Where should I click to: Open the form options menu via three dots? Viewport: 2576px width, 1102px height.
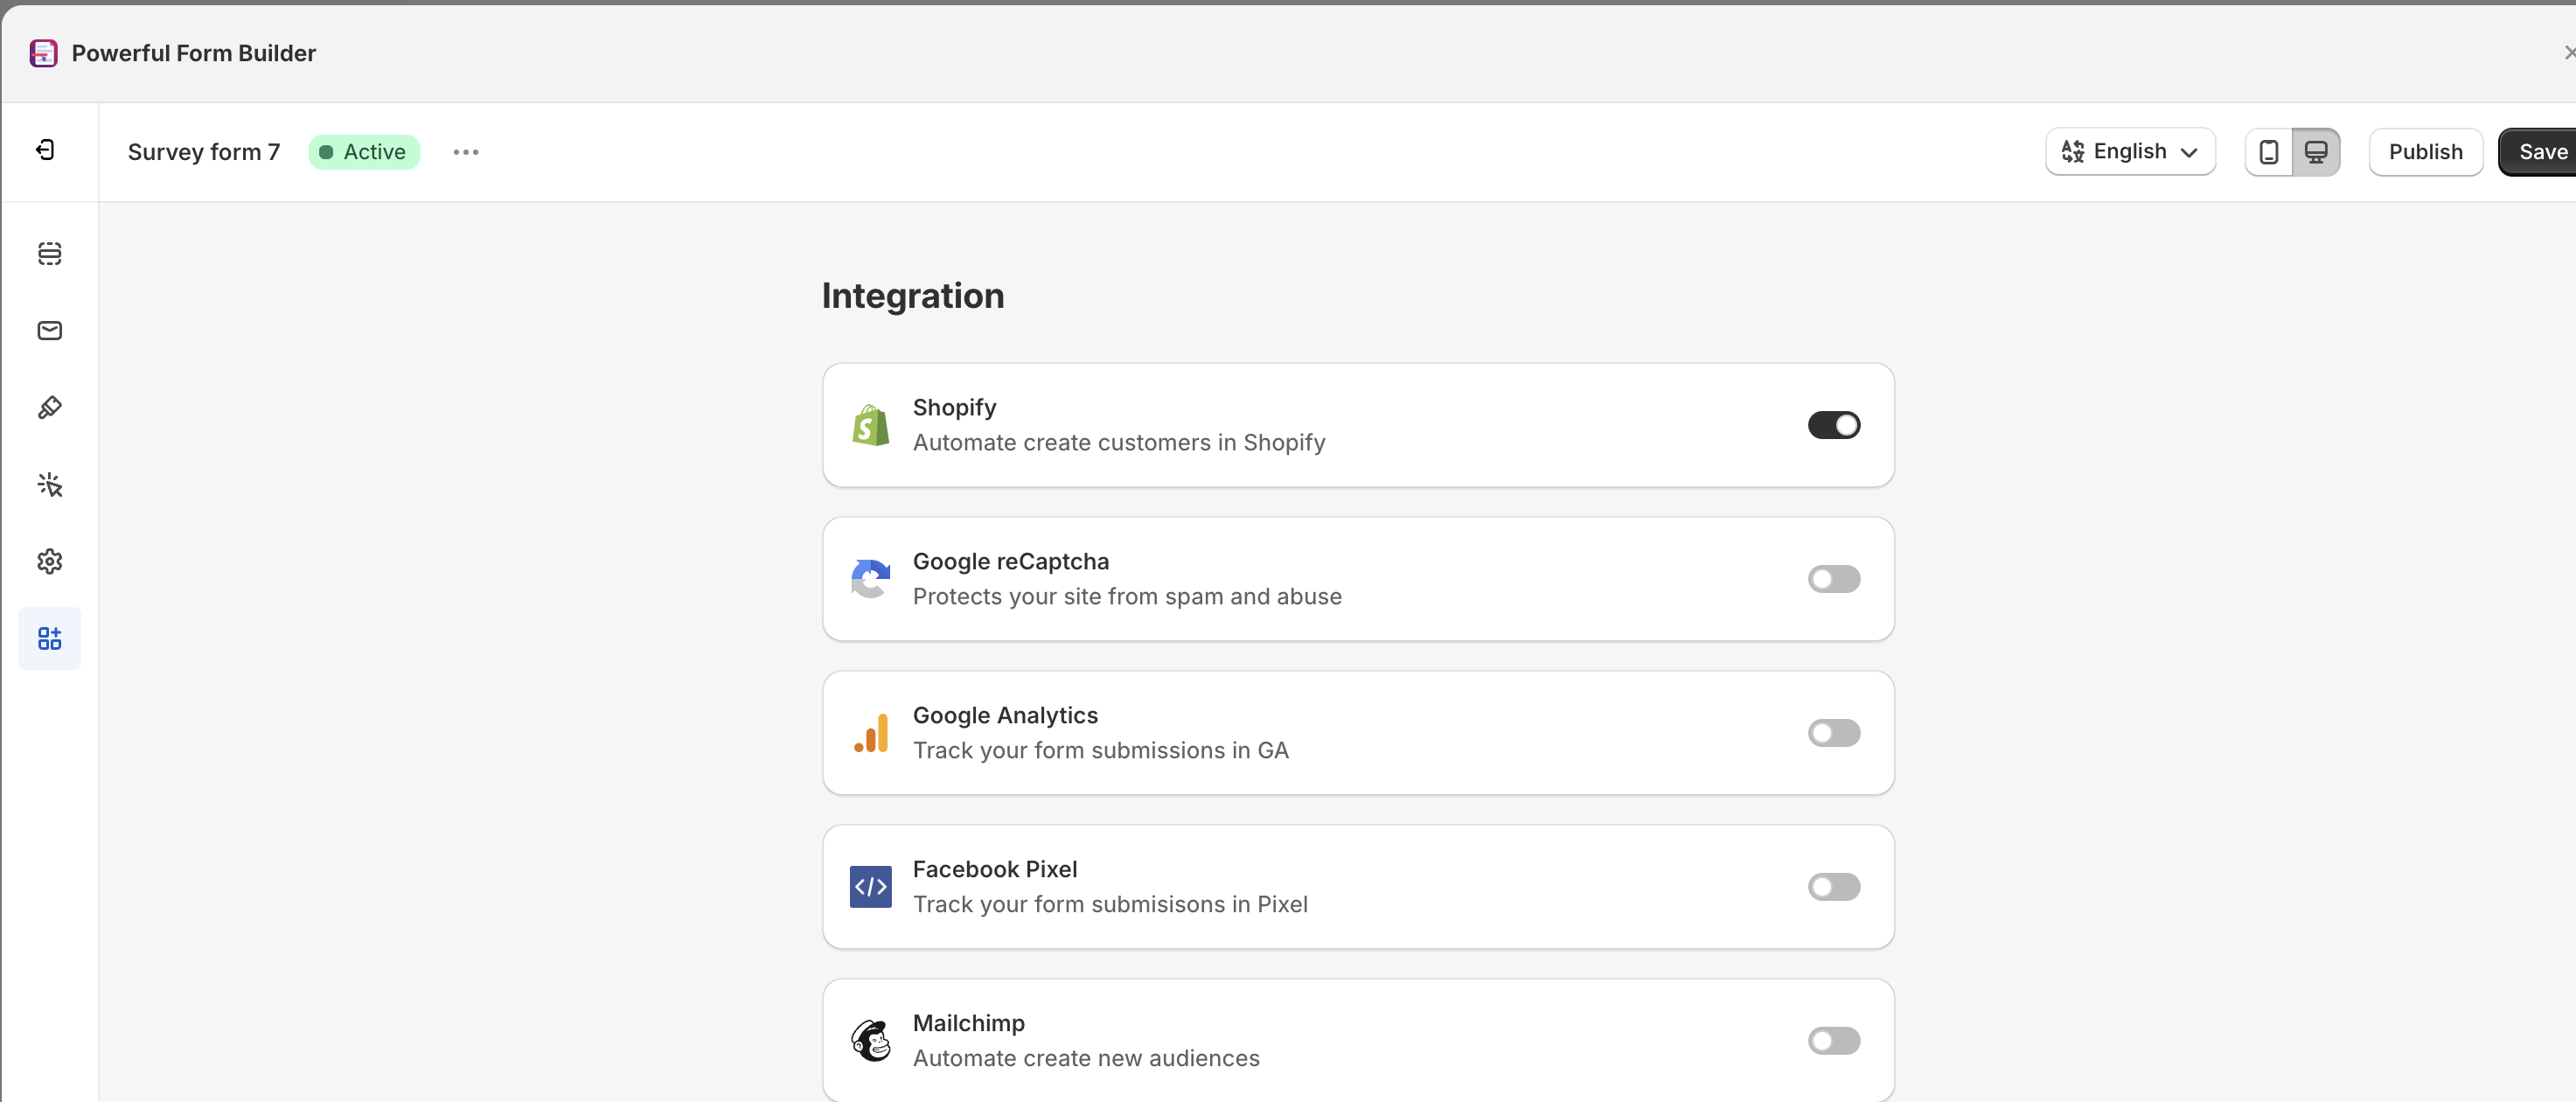point(466,151)
